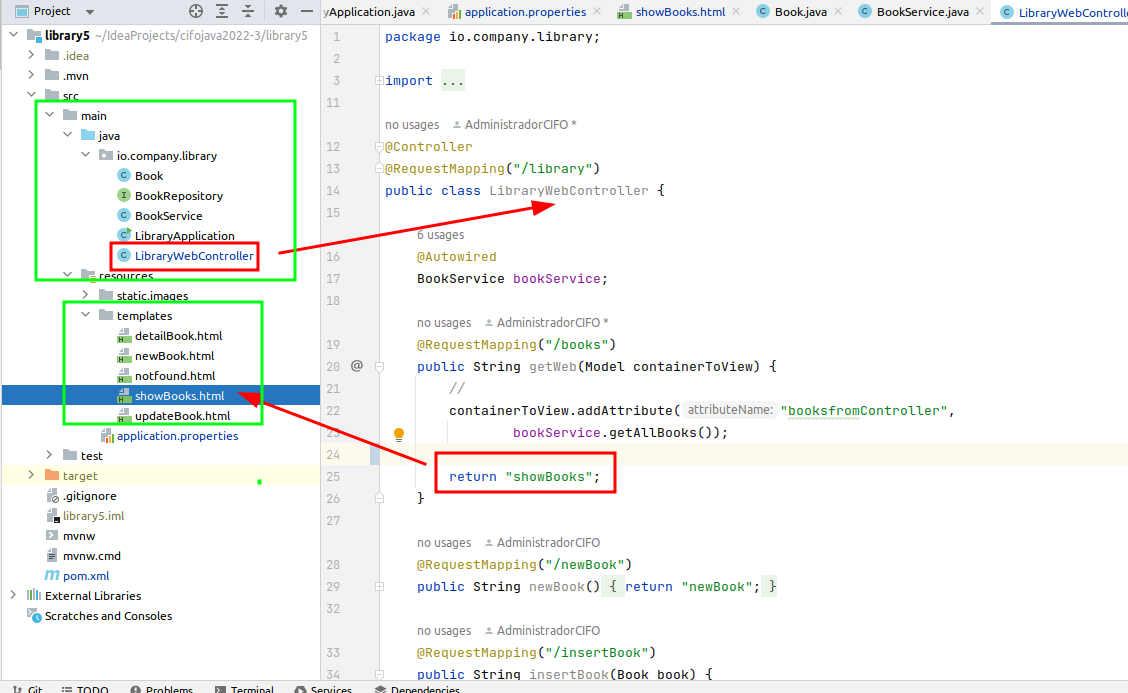Image resolution: width=1128 pixels, height=693 pixels.
Task: Expand the static.images folder
Action: pos(86,294)
